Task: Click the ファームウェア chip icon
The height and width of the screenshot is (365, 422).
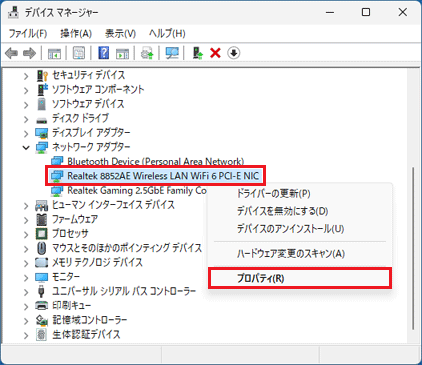Action: point(41,219)
